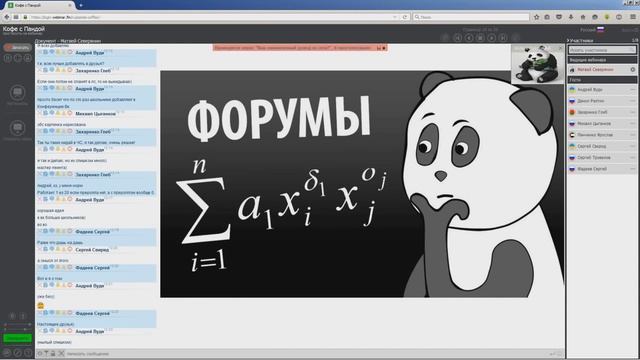Go back with browser back arrow
This screenshot has width=640, height=360.
click(7, 17)
